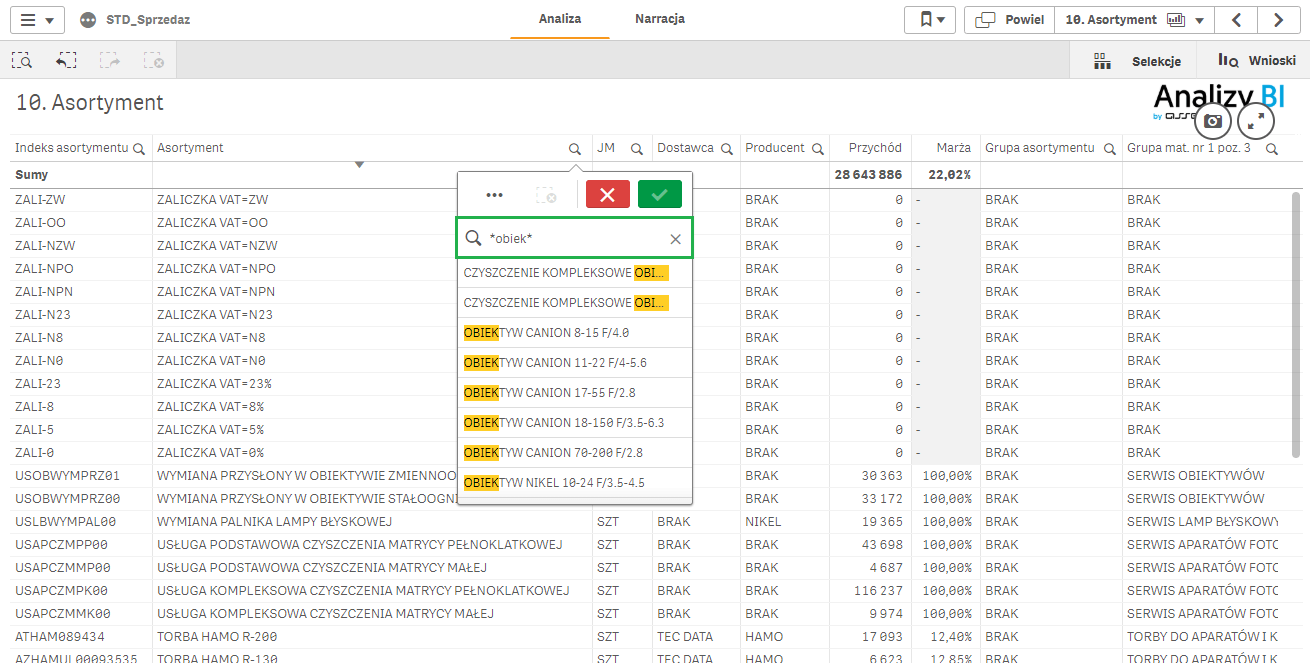Switch to the Analiza tab
Viewport: 1311px width, 663px height.
pos(560,19)
